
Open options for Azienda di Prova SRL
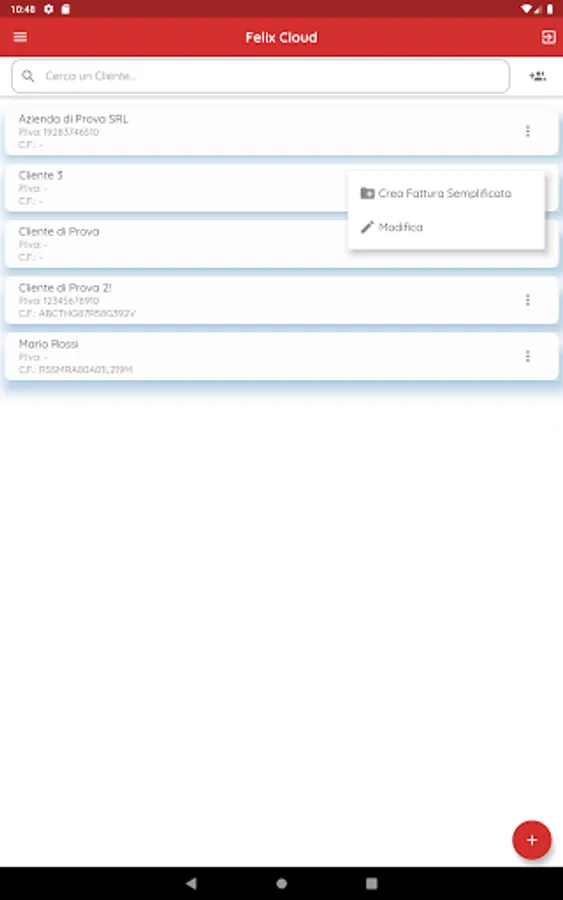(527, 131)
